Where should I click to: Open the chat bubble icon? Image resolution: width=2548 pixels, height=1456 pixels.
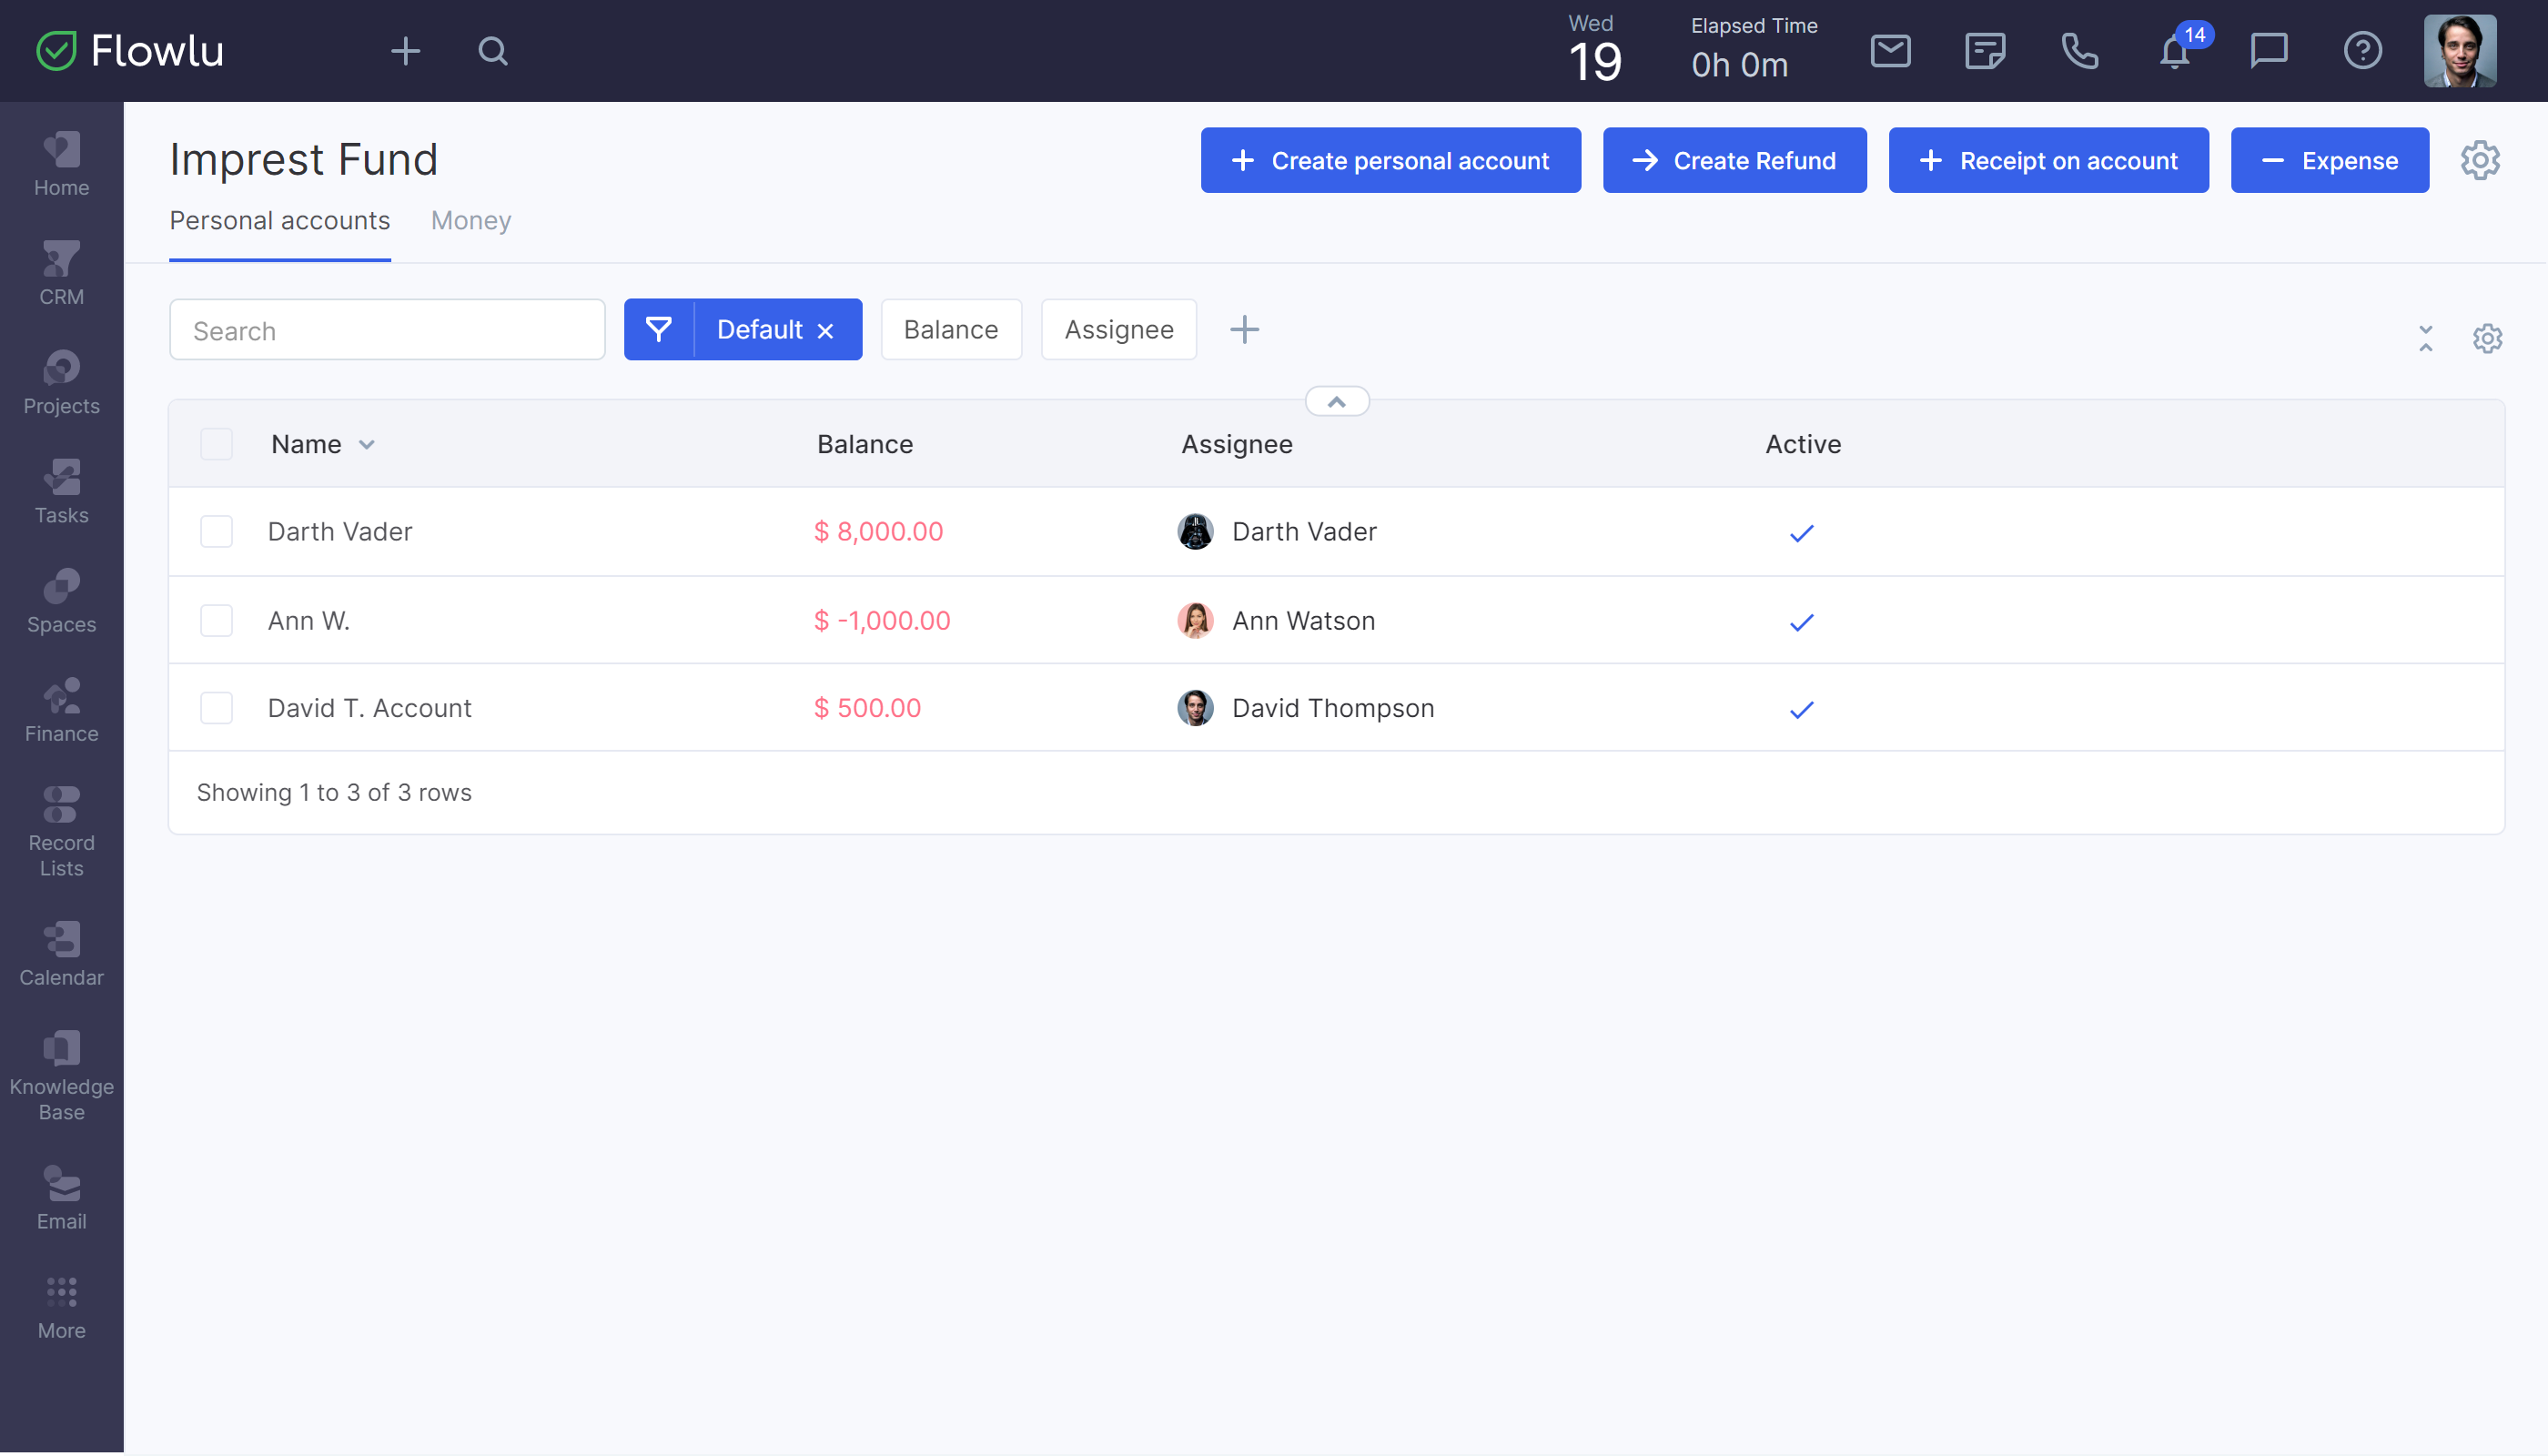[x=2268, y=51]
